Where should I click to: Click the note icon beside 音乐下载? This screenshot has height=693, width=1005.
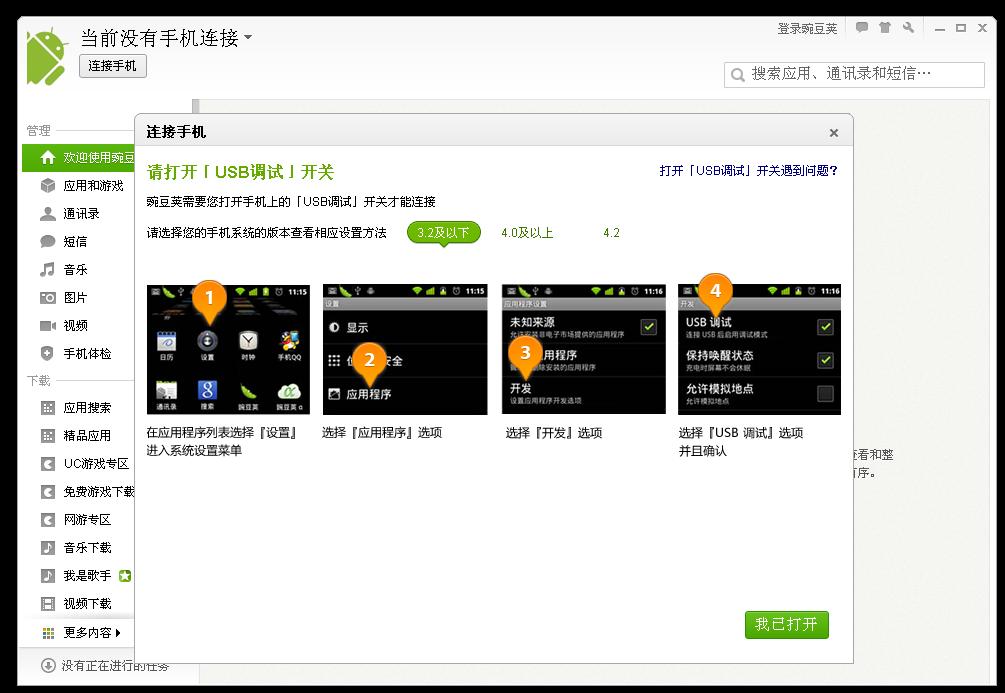tap(48, 547)
